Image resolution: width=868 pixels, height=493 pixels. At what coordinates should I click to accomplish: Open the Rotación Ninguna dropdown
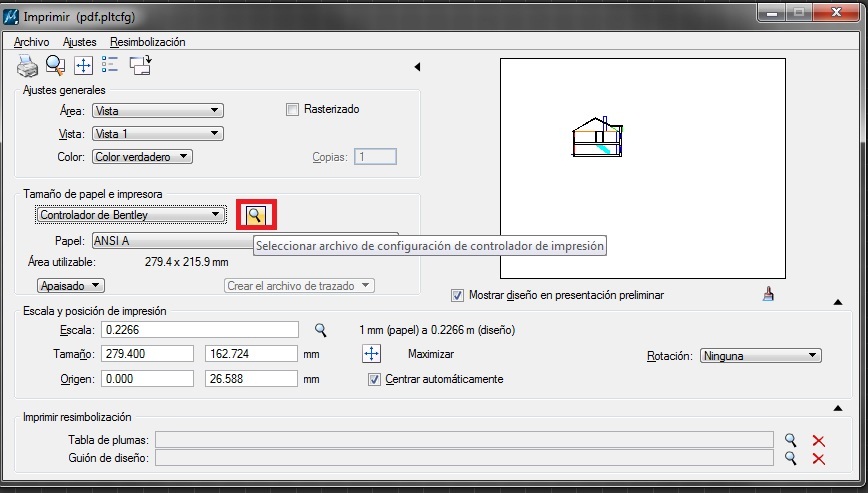point(761,356)
